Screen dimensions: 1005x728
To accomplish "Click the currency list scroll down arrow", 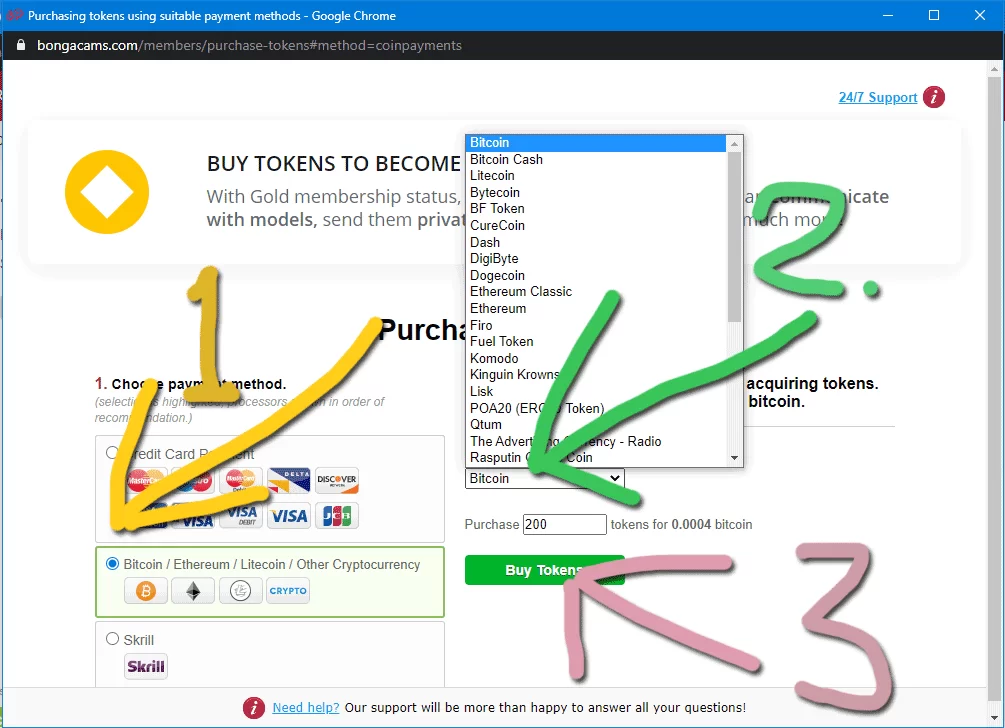I will click(735, 458).
